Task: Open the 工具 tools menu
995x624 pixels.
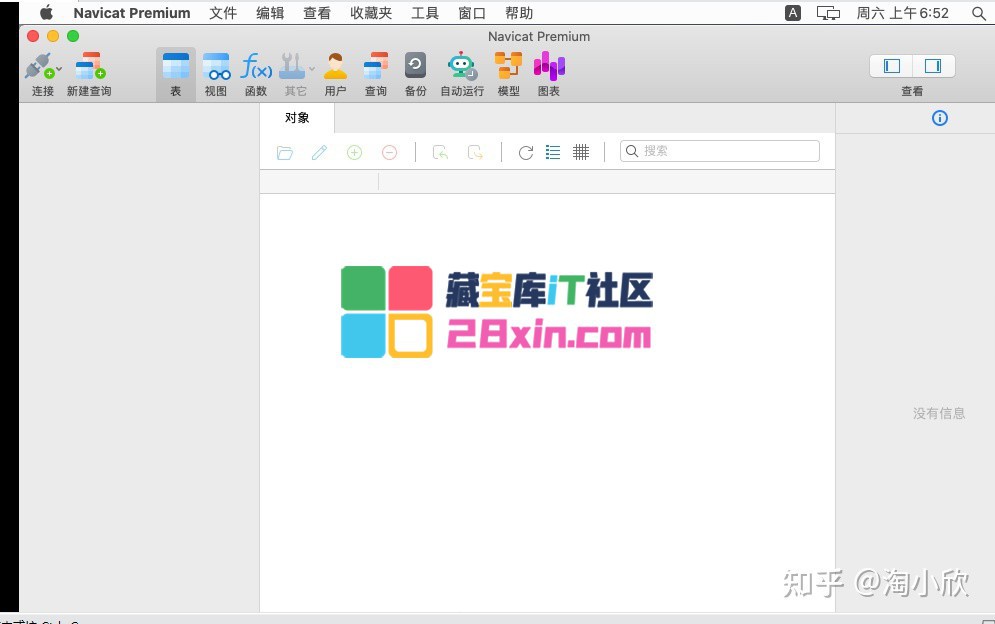Action: point(425,13)
